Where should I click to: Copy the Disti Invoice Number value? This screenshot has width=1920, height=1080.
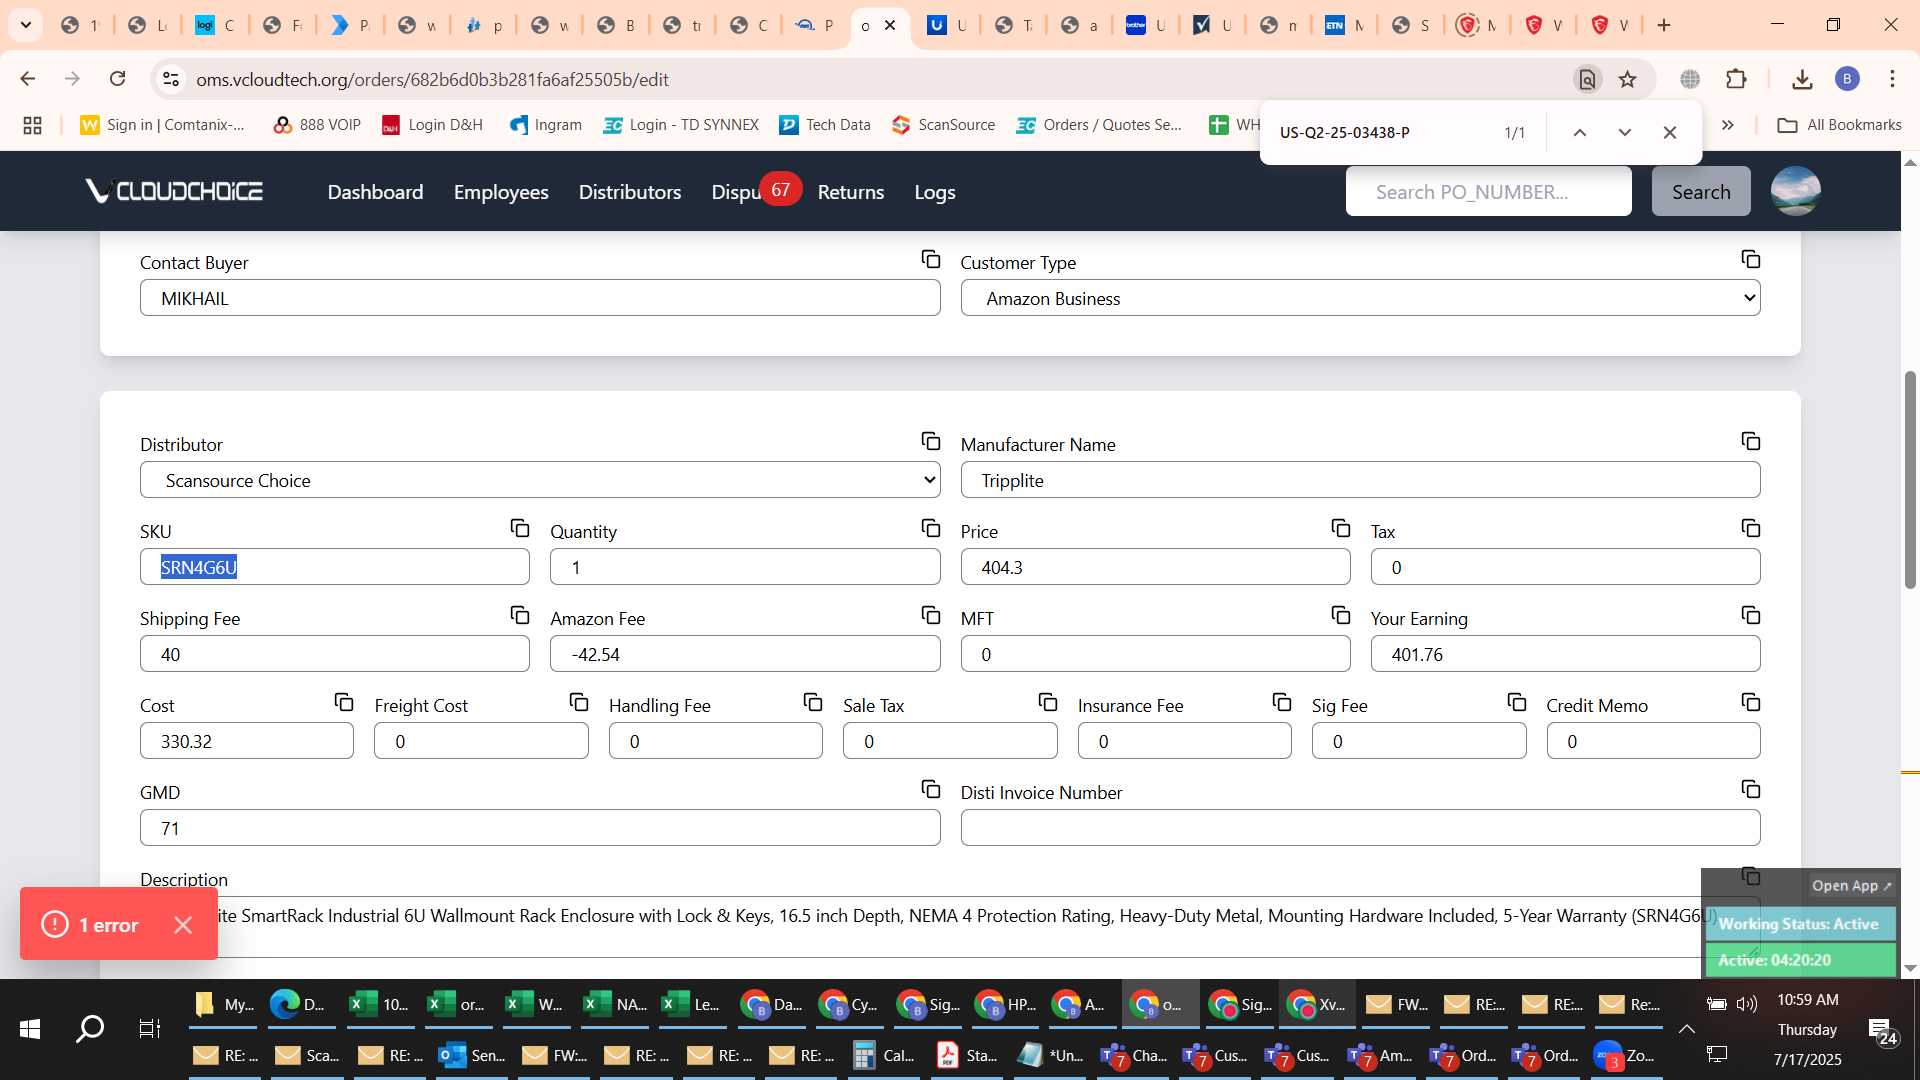(1751, 790)
